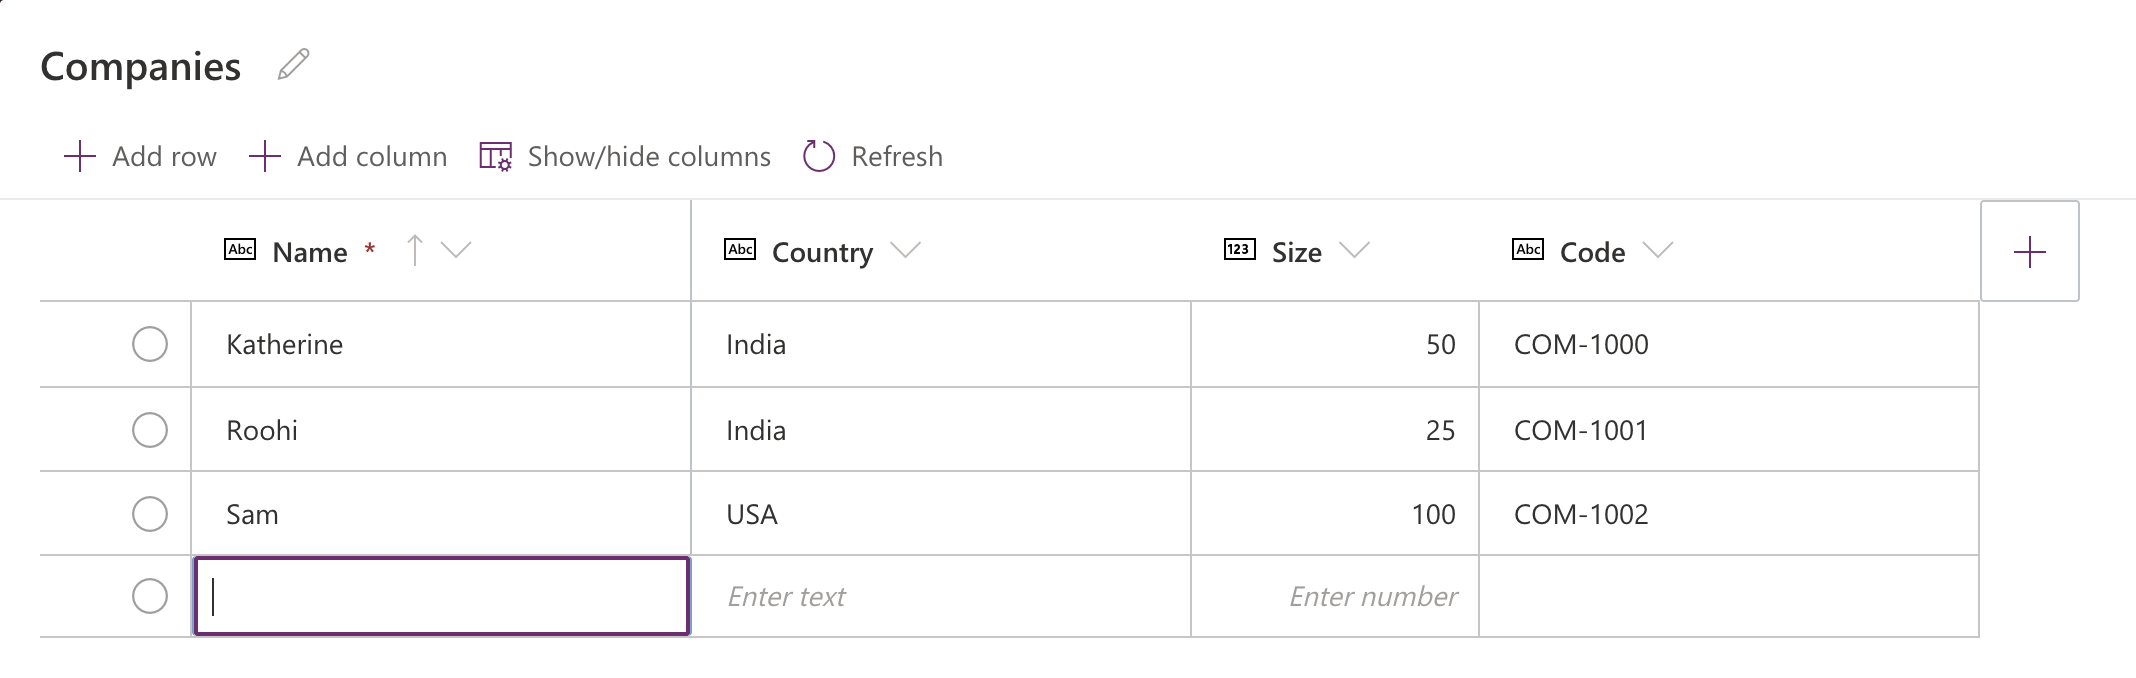Open the Country column dropdown chevron
The height and width of the screenshot is (678, 2136).
tap(905, 250)
